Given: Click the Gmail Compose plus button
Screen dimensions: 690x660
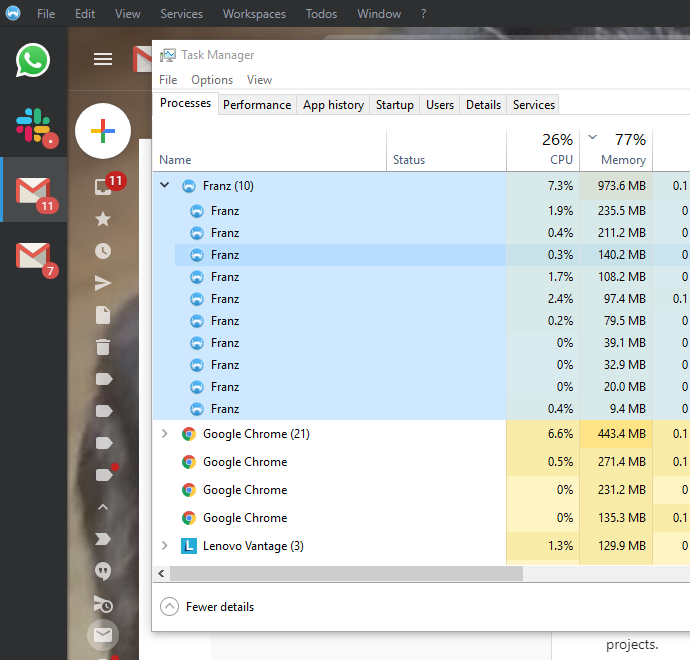Looking at the screenshot, I should pos(103,131).
